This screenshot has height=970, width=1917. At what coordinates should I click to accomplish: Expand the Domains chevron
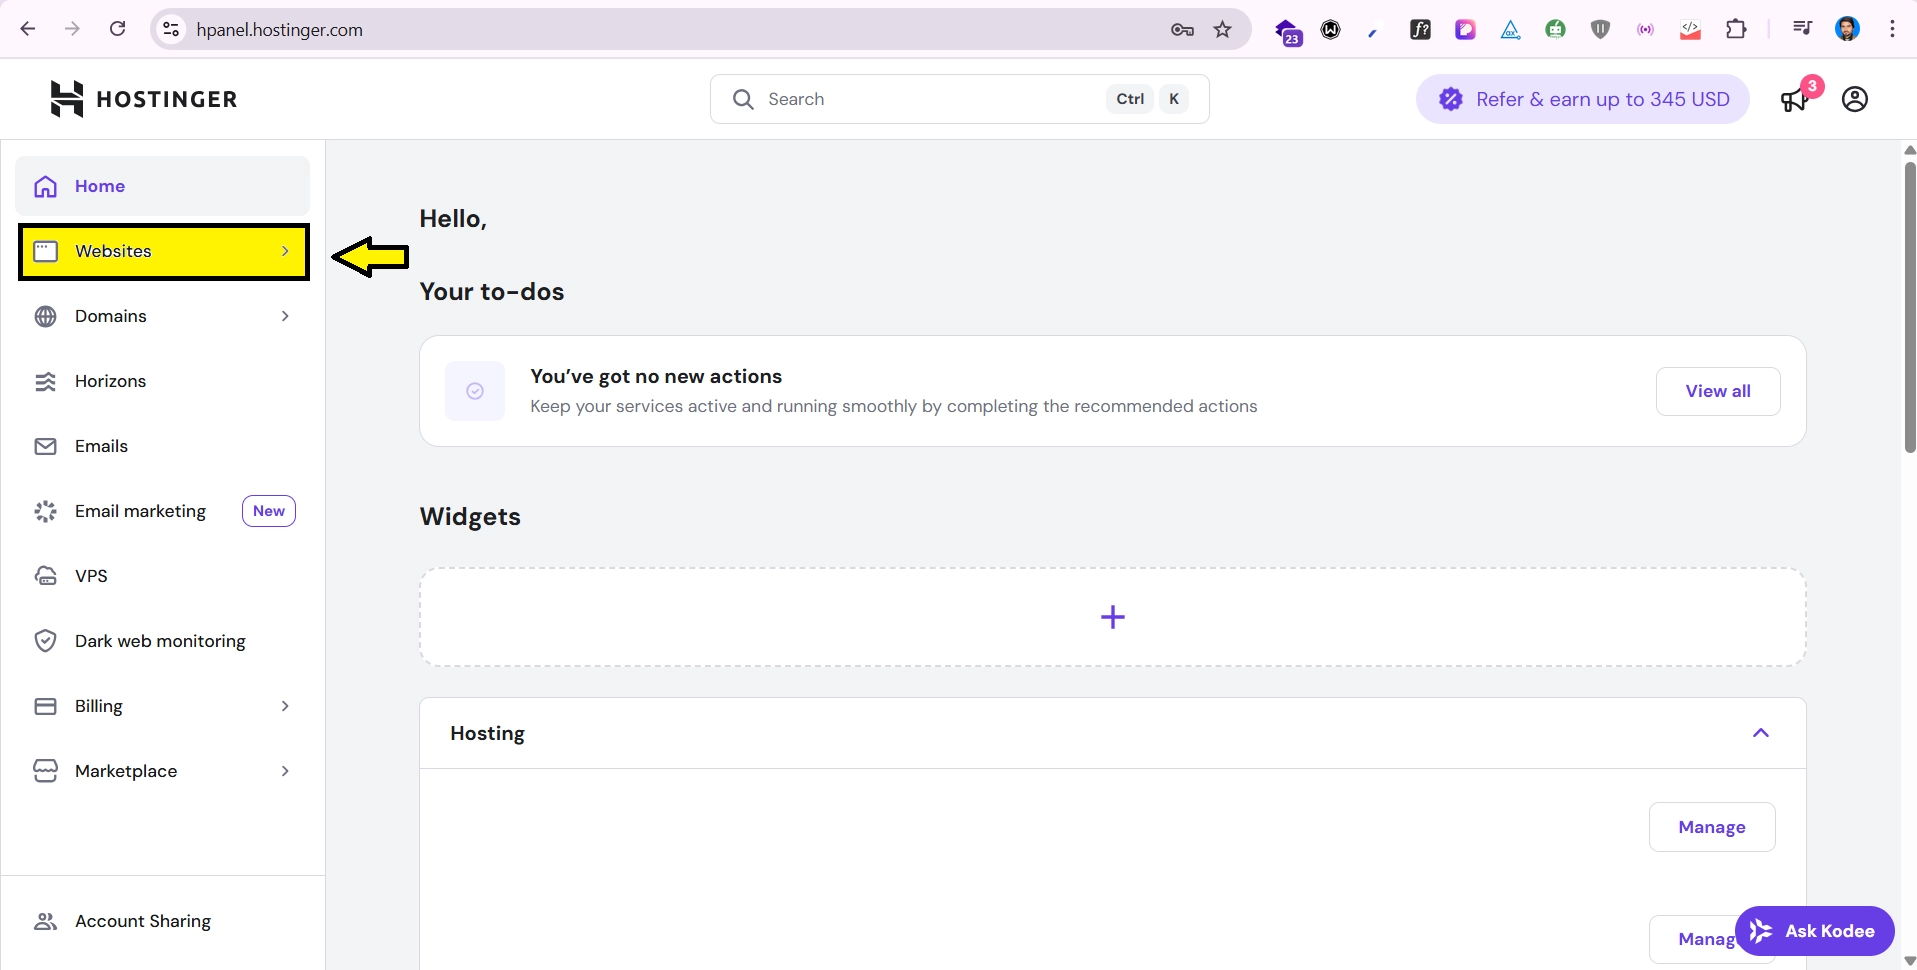pos(285,316)
